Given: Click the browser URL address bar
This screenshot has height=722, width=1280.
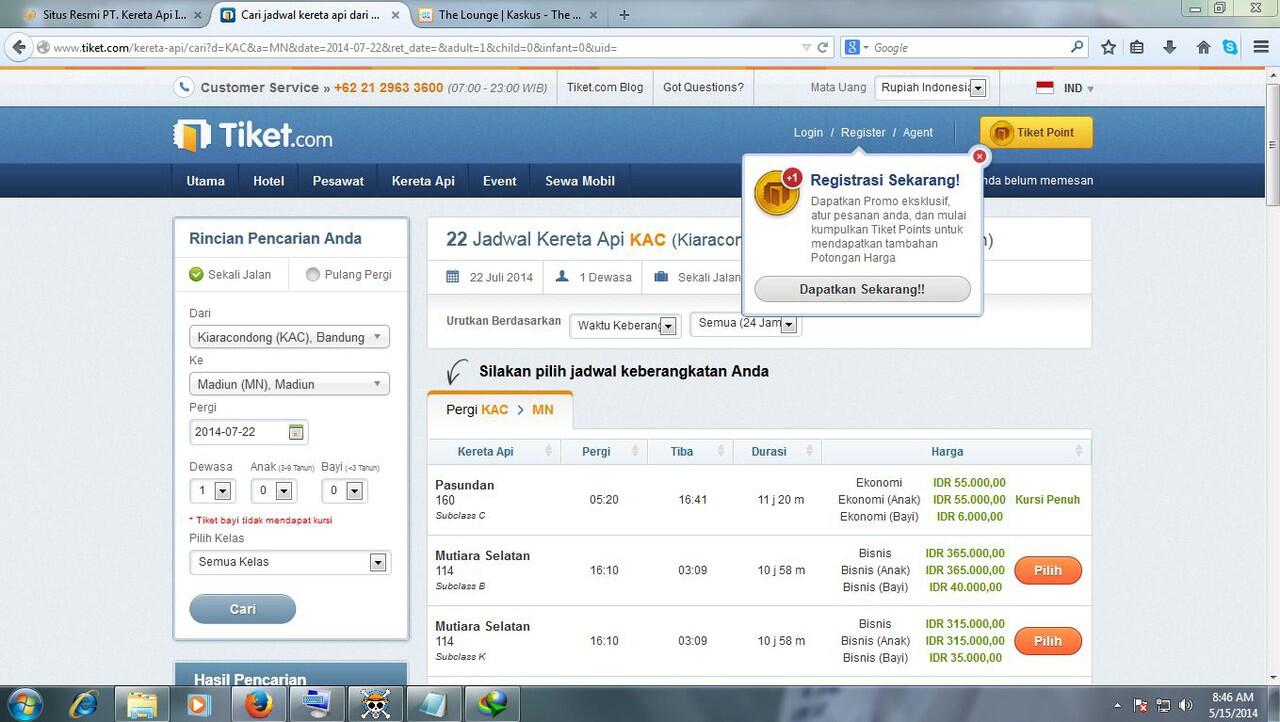Looking at the screenshot, I should click(x=420, y=47).
